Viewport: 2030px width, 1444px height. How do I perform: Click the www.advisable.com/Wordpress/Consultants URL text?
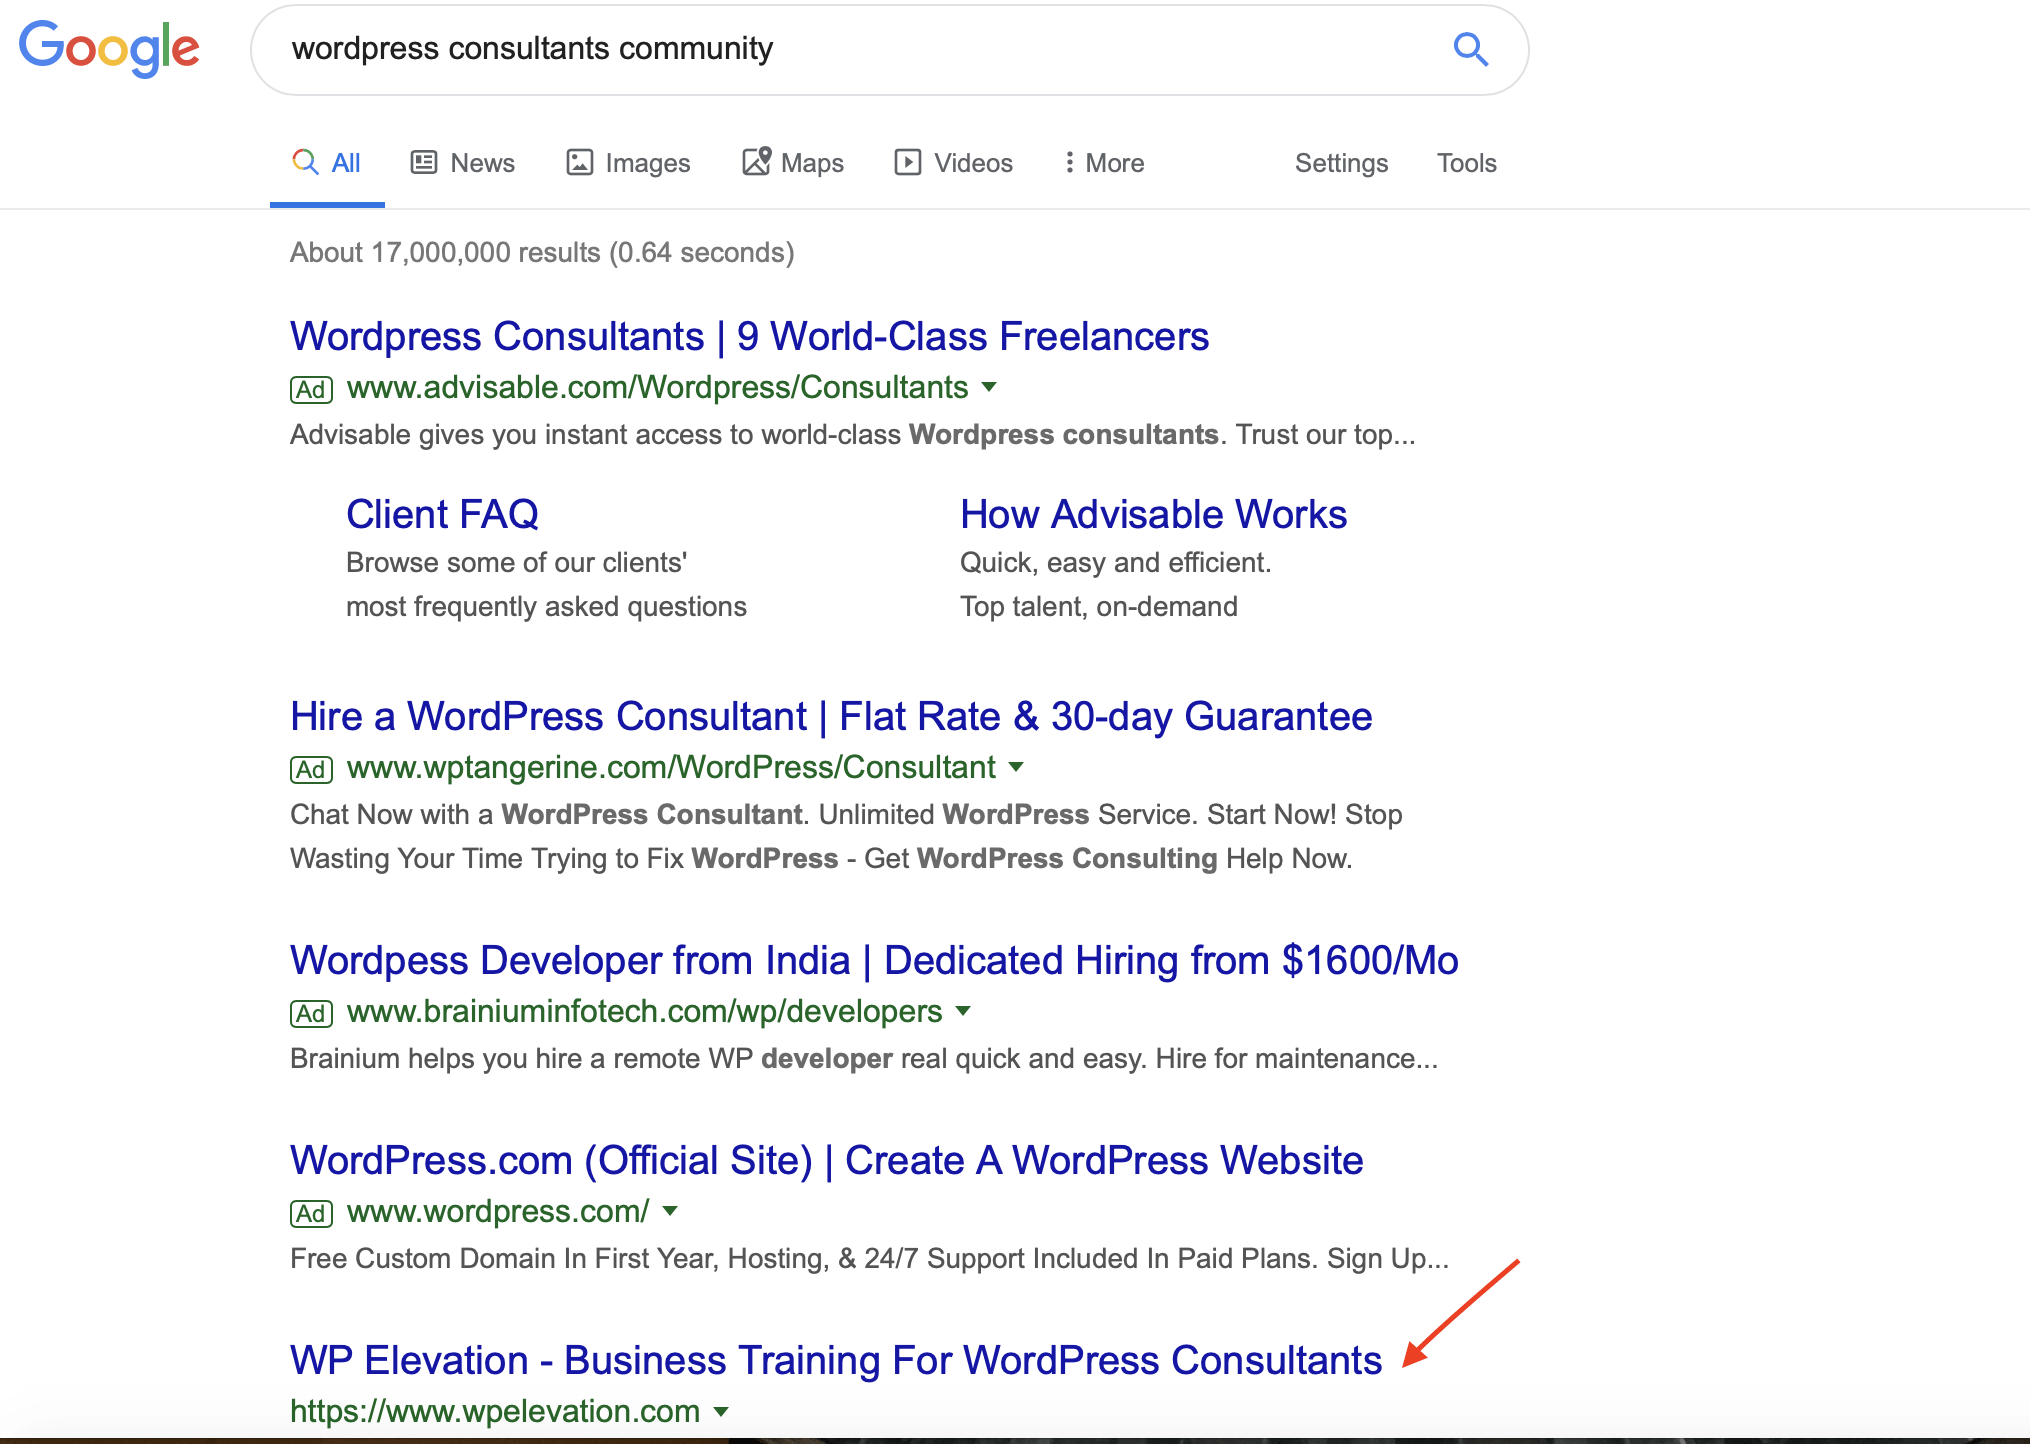tap(657, 387)
